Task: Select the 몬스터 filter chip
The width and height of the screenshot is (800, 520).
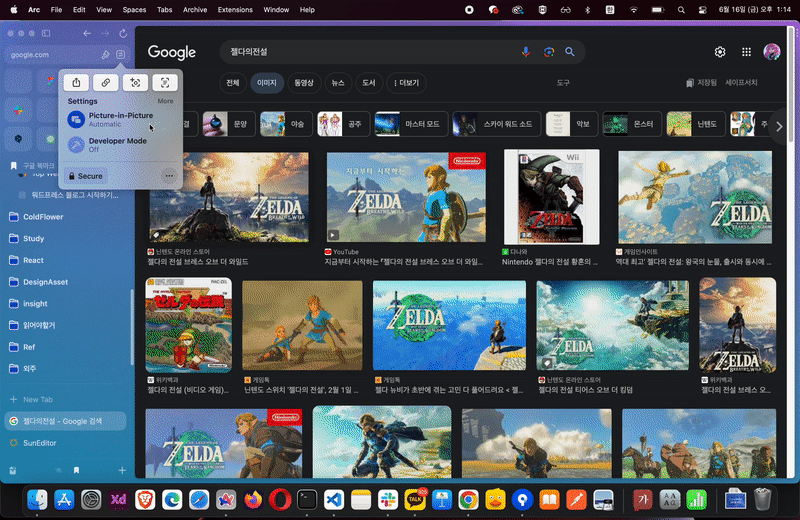Action: 632,124
